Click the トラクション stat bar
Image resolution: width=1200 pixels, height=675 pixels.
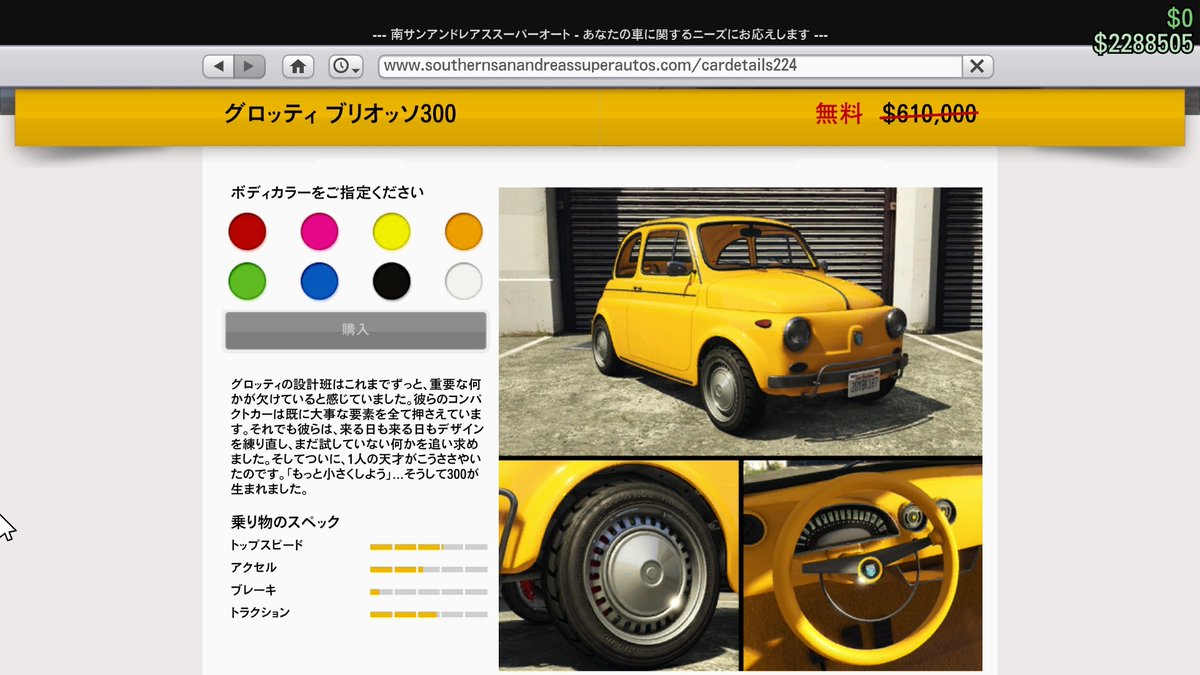click(x=429, y=614)
